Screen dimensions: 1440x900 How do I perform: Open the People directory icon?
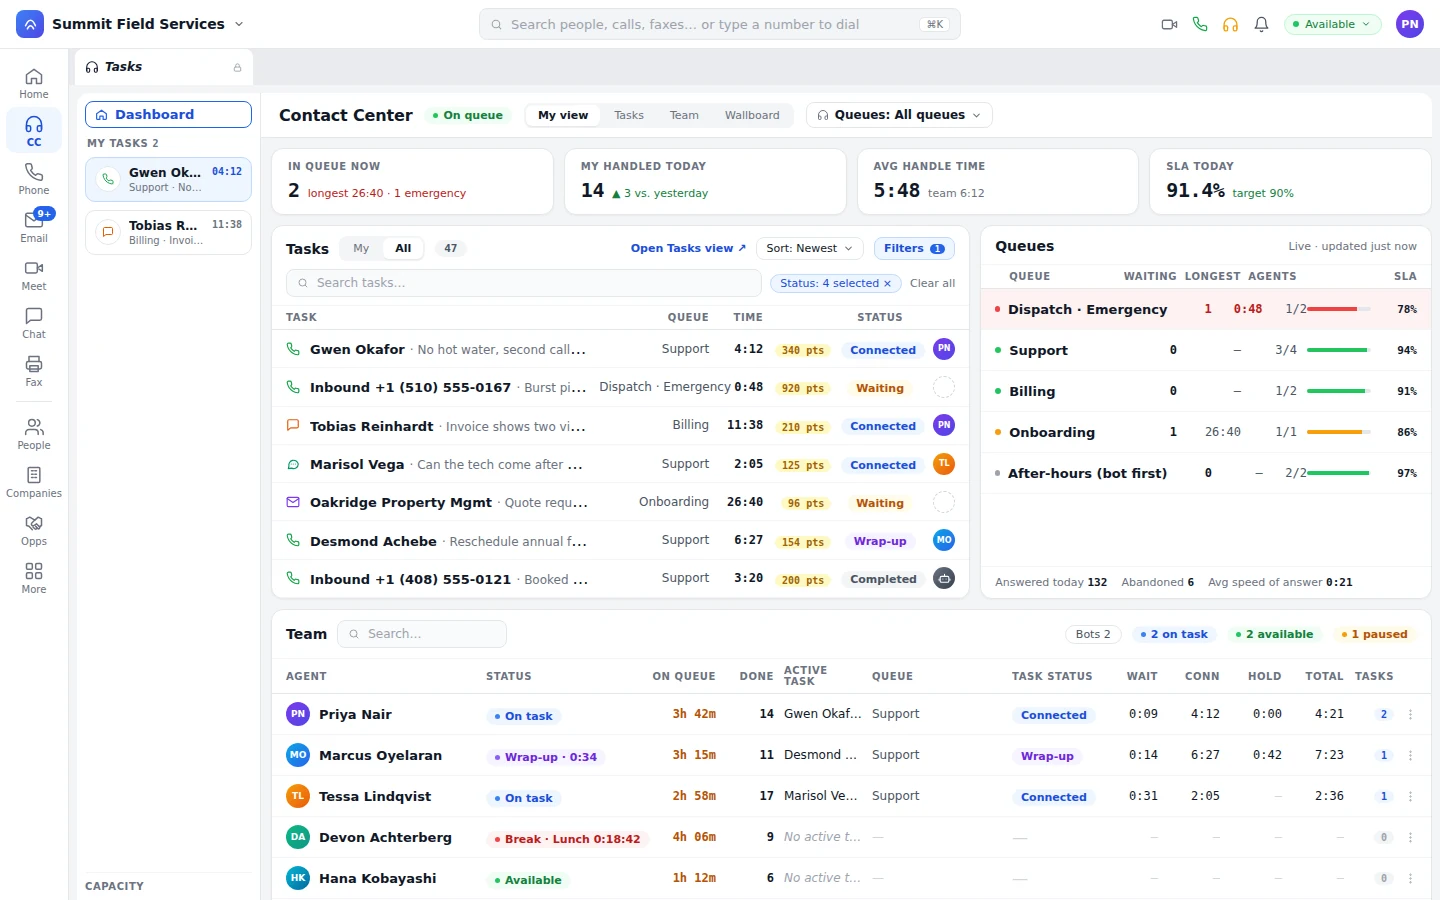34,434
